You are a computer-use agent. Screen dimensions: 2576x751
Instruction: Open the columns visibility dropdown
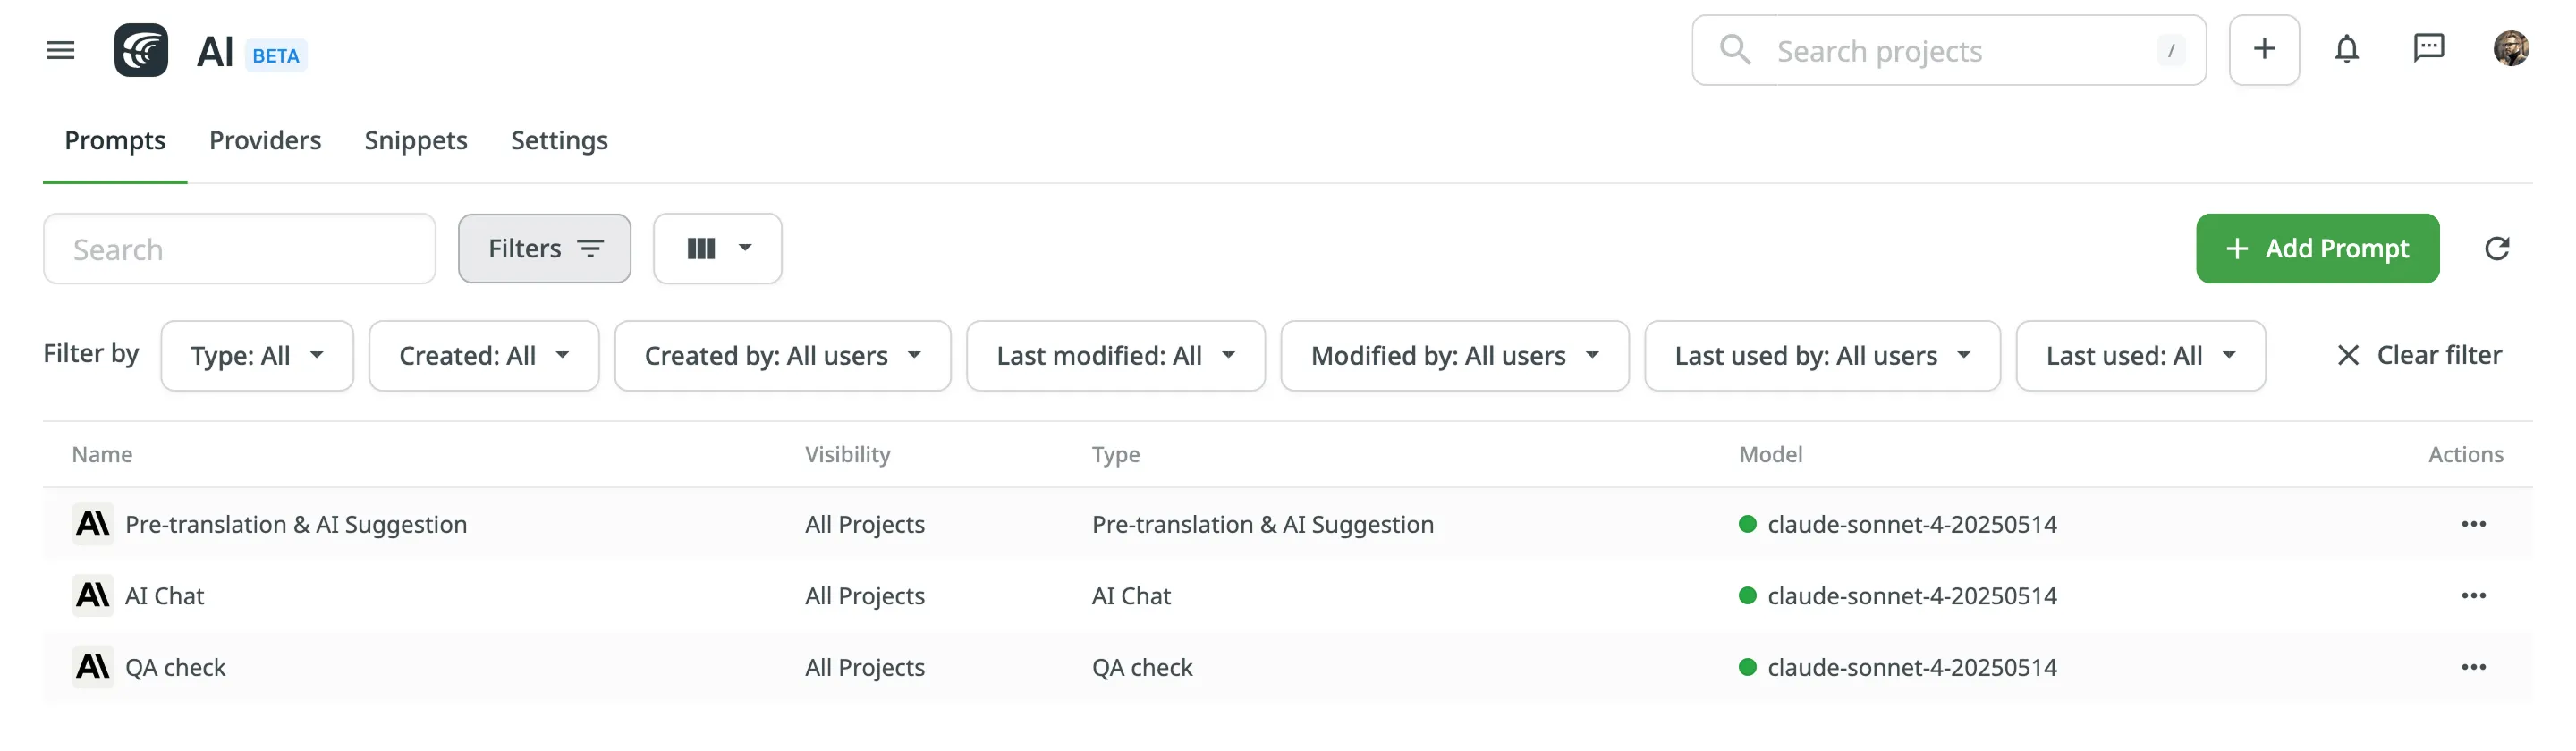pyautogui.click(x=717, y=249)
